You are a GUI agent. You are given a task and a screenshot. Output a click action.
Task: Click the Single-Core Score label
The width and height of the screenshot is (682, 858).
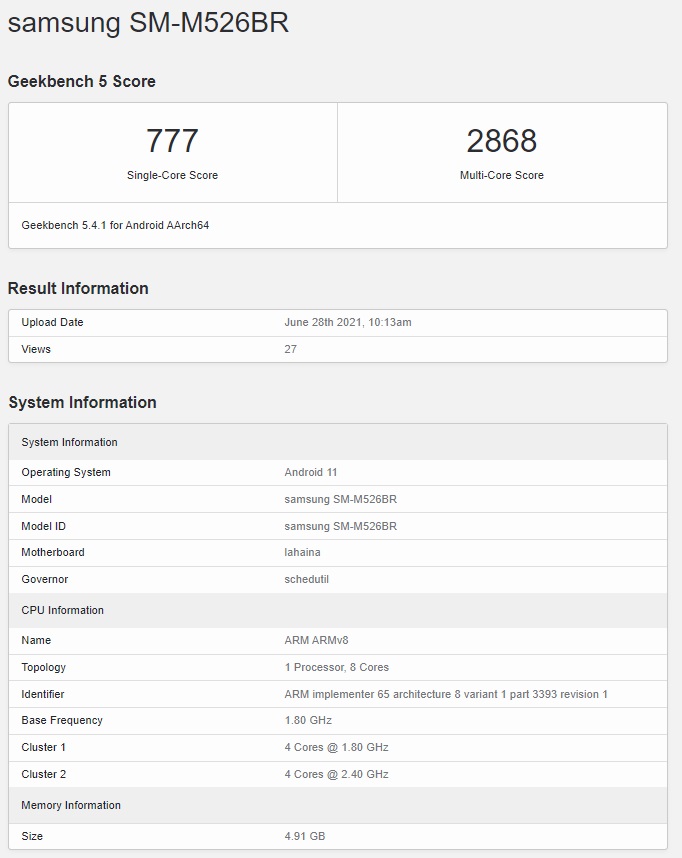pyautogui.click(x=172, y=175)
